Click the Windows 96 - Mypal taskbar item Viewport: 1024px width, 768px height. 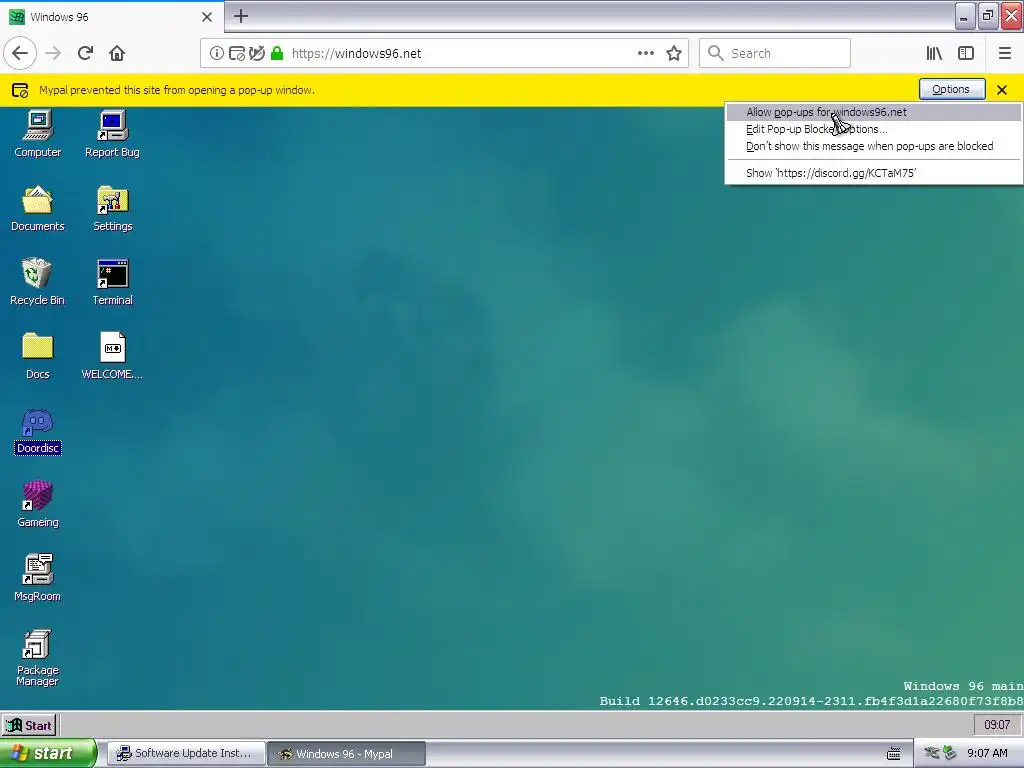click(x=346, y=754)
